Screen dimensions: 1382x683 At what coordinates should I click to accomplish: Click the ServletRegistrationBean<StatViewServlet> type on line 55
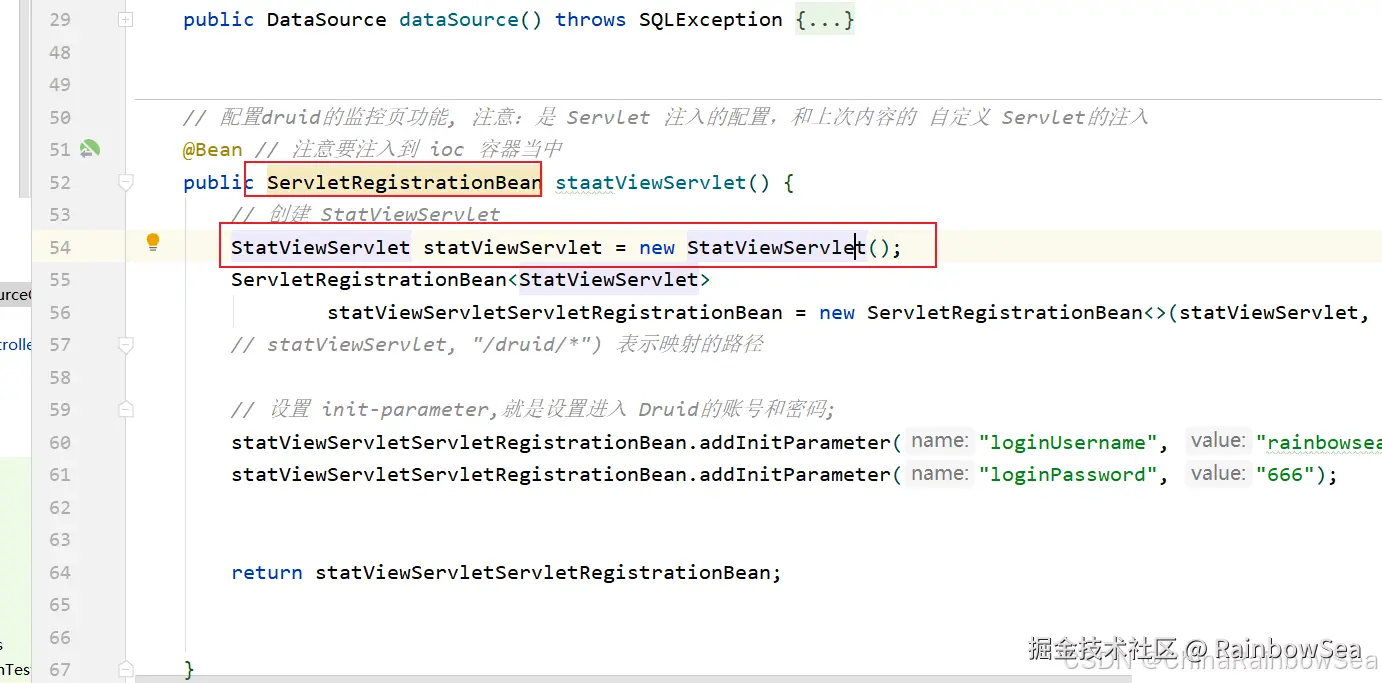point(470,280)
